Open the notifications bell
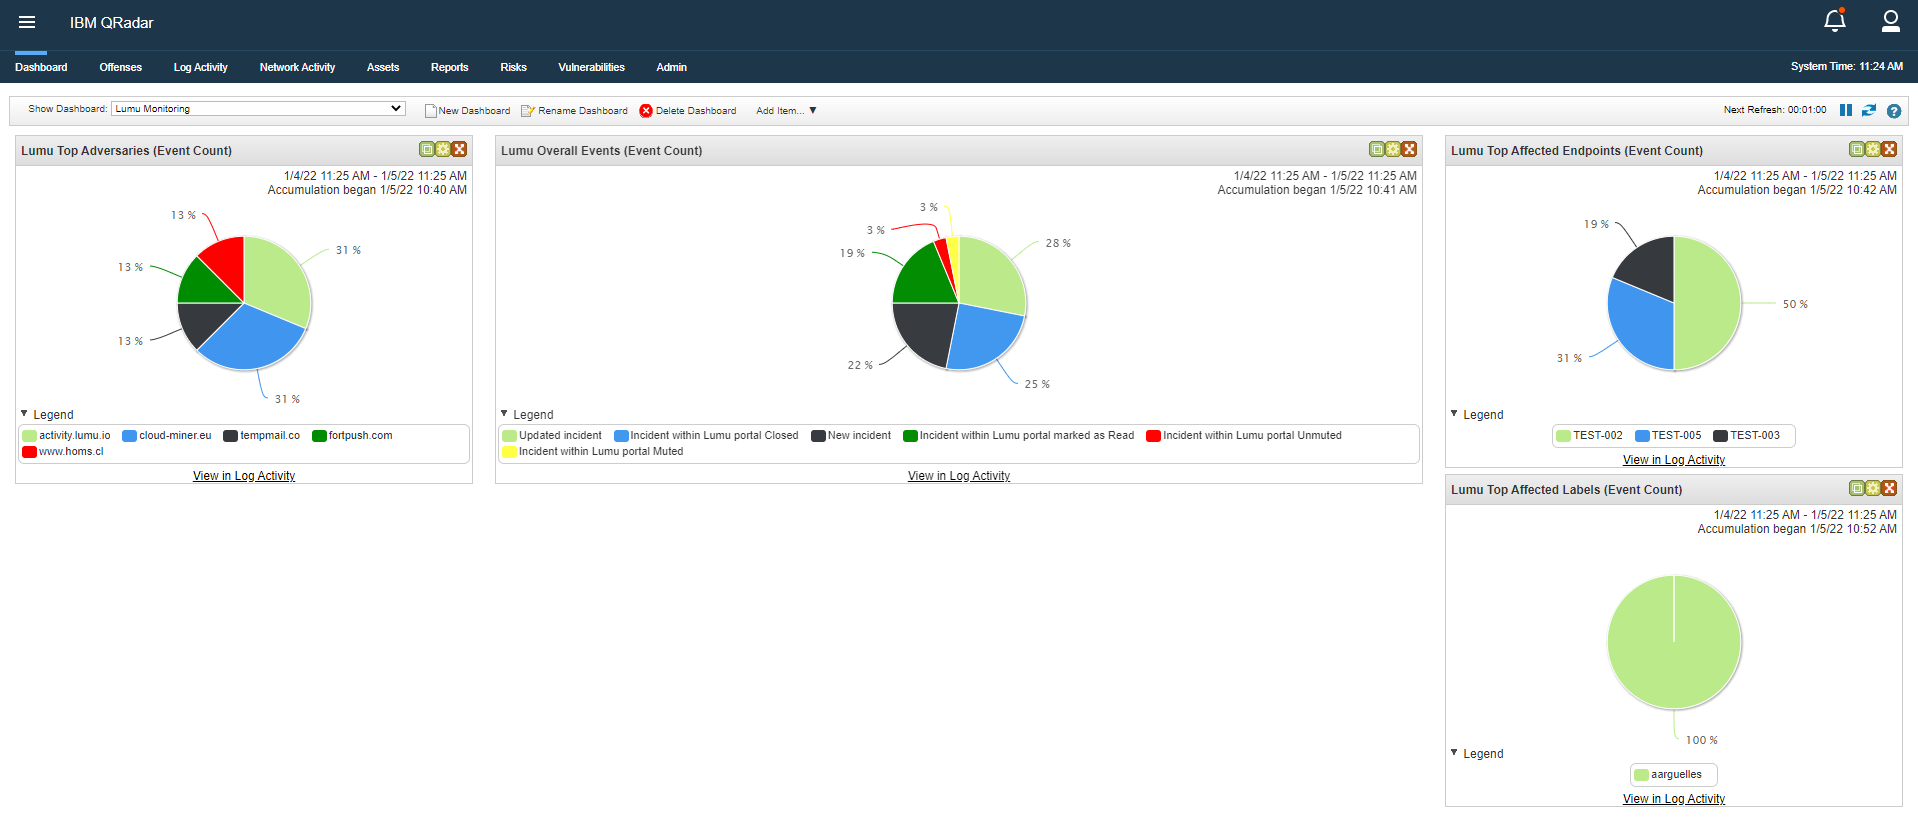The height and width of the screenshot is (820, 1918). tap(1834, 21)
